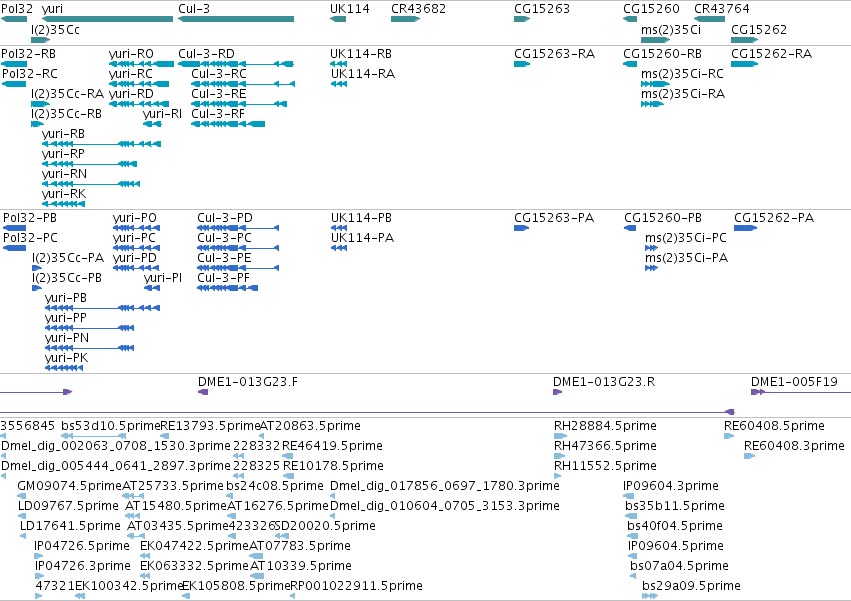Select the CG15262-PA protein label
851x601 pixels.
point(774,218)
